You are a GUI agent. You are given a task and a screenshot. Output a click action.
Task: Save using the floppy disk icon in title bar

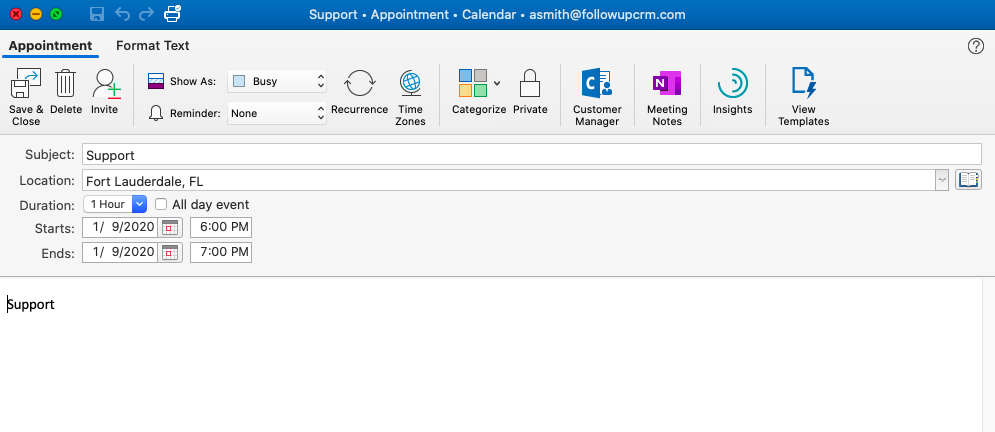coord(97,14)
